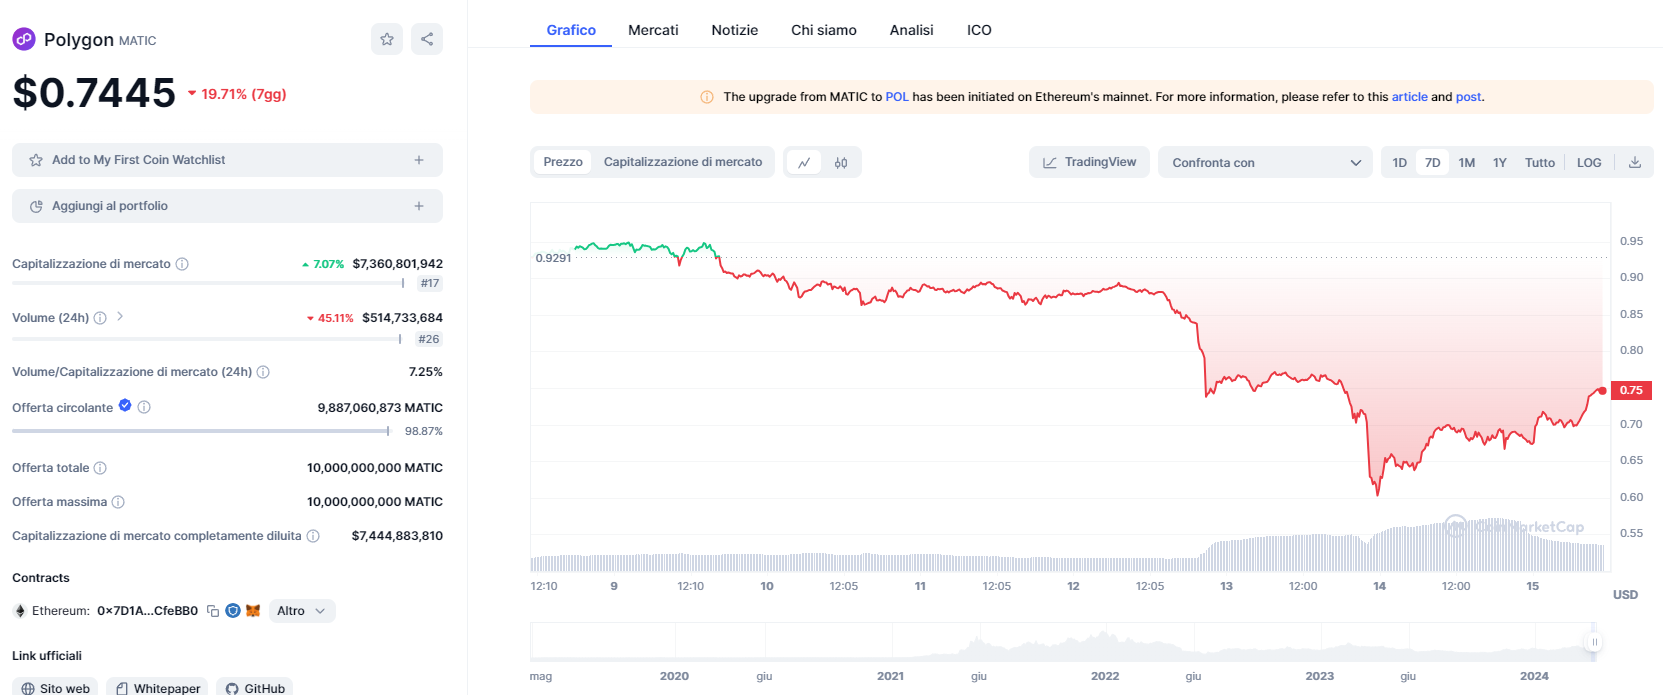Click the MetaMask fox icon
Image resolution: width=1663 pixels, height=695 pixels.
click(253, 611)
